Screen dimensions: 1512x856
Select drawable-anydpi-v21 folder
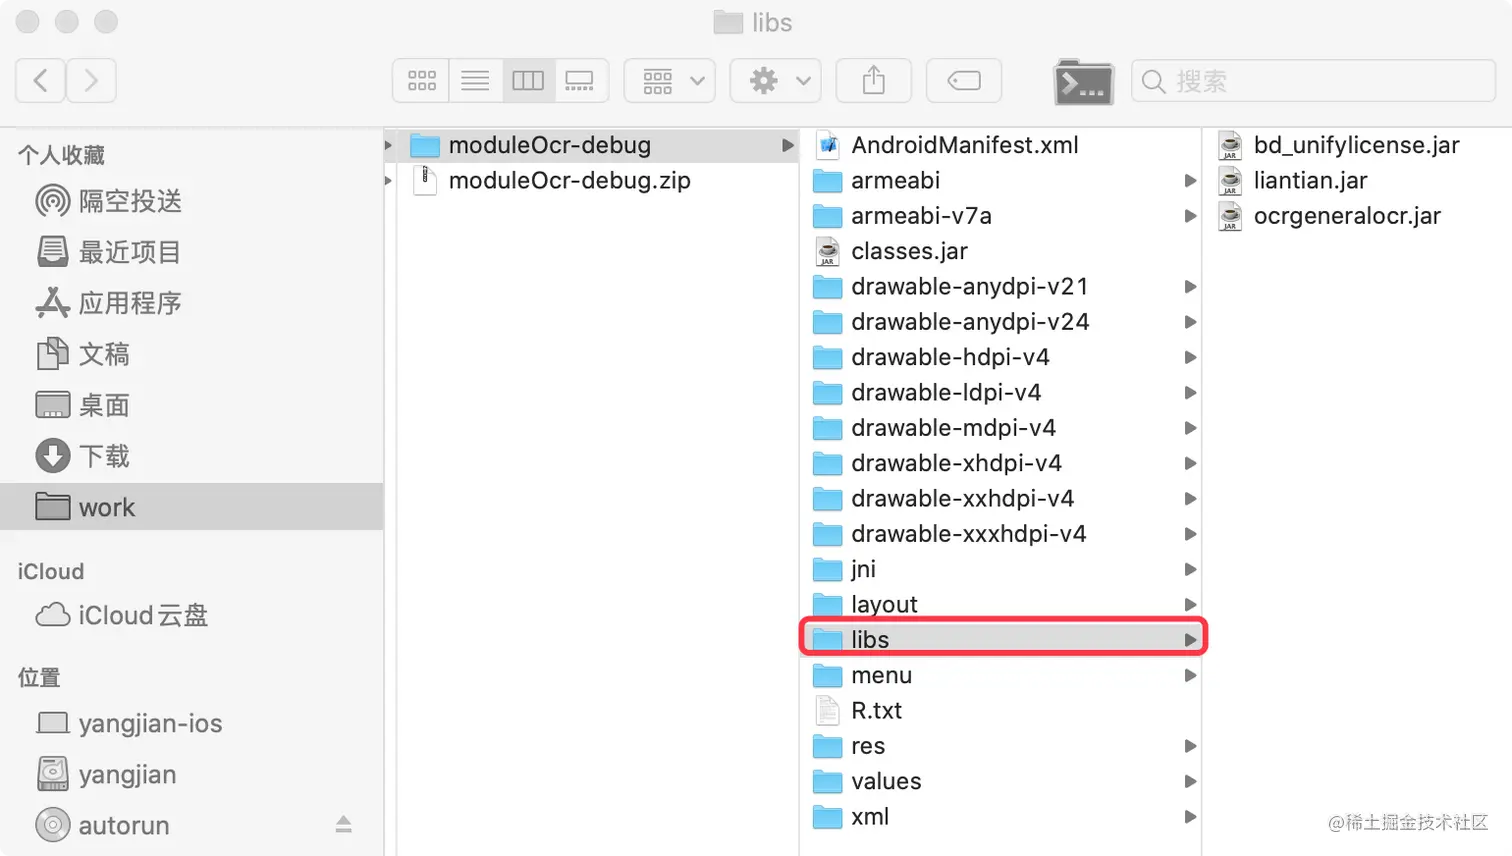tap(1000, 286)
